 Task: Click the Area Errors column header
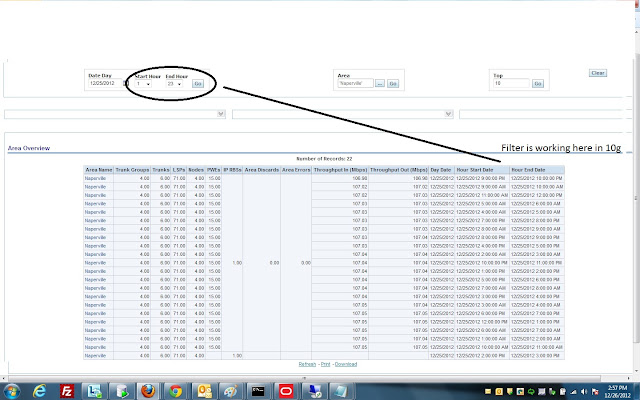(296, 170)
